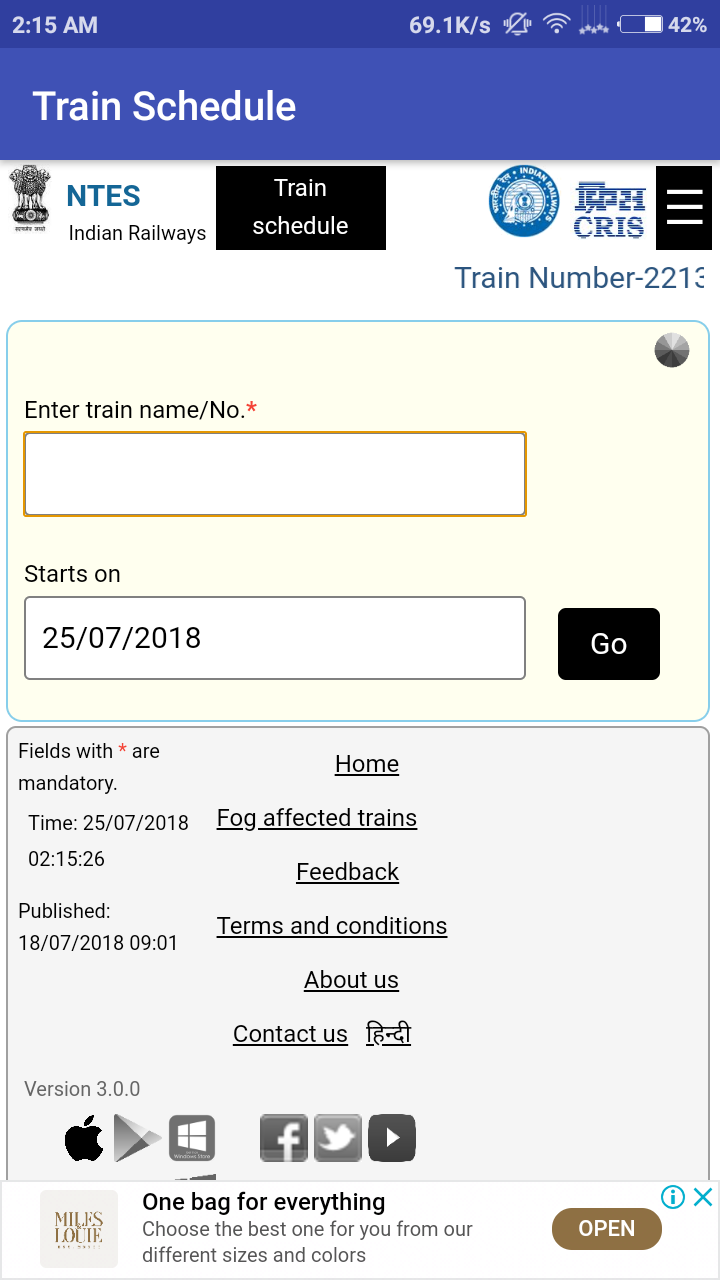This screenshot has width=720, height=1280.
Task: Select the Train schedule tab
Action: pos(301,208)
